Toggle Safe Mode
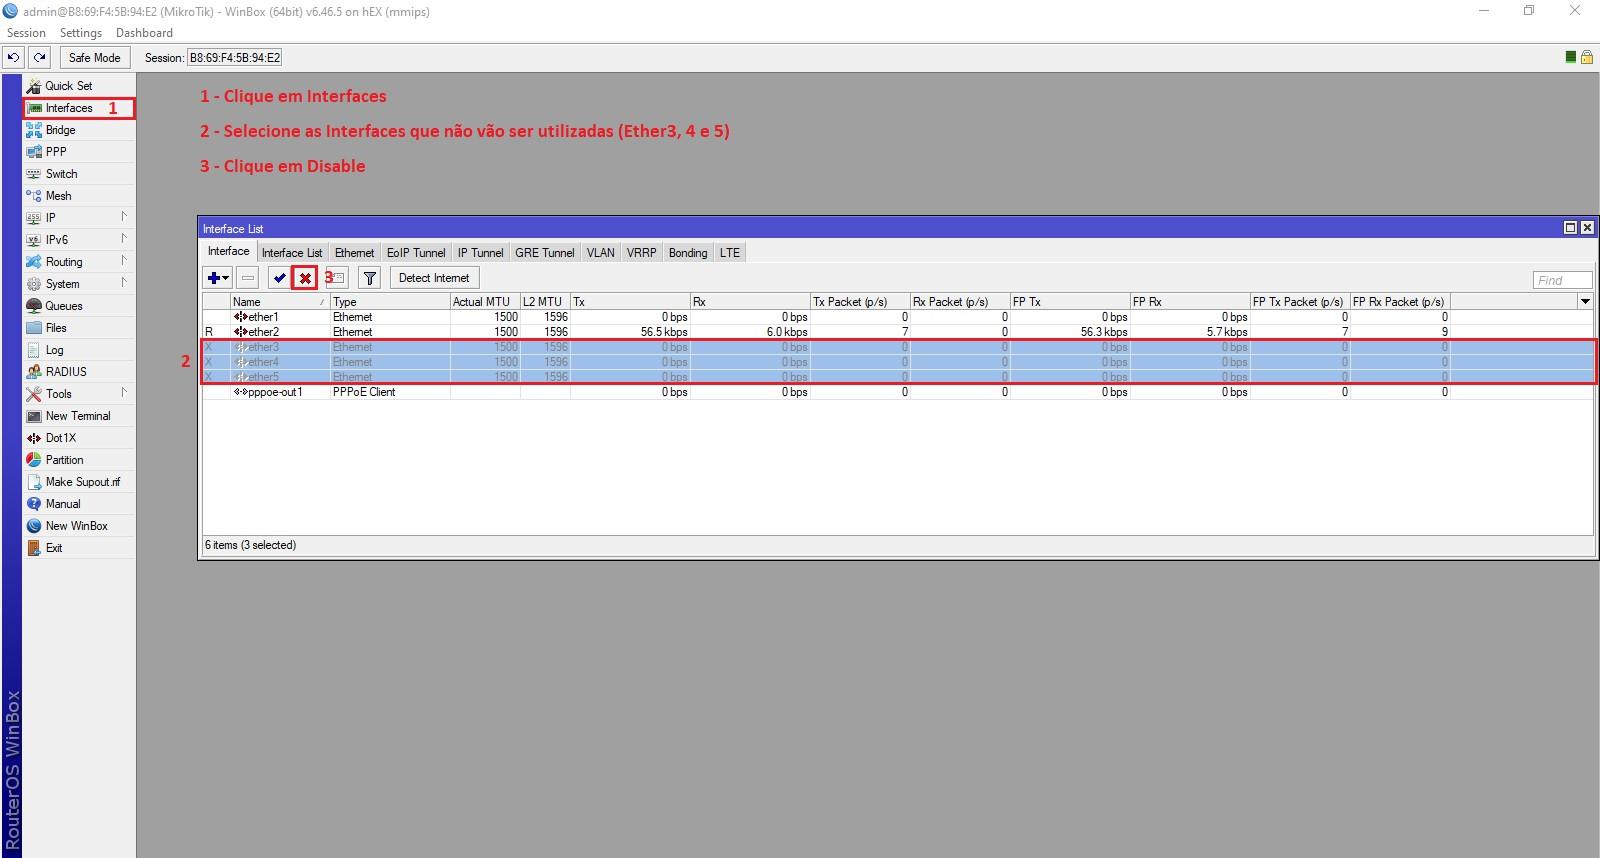1600x858 pixels. [x=95, y=57]
